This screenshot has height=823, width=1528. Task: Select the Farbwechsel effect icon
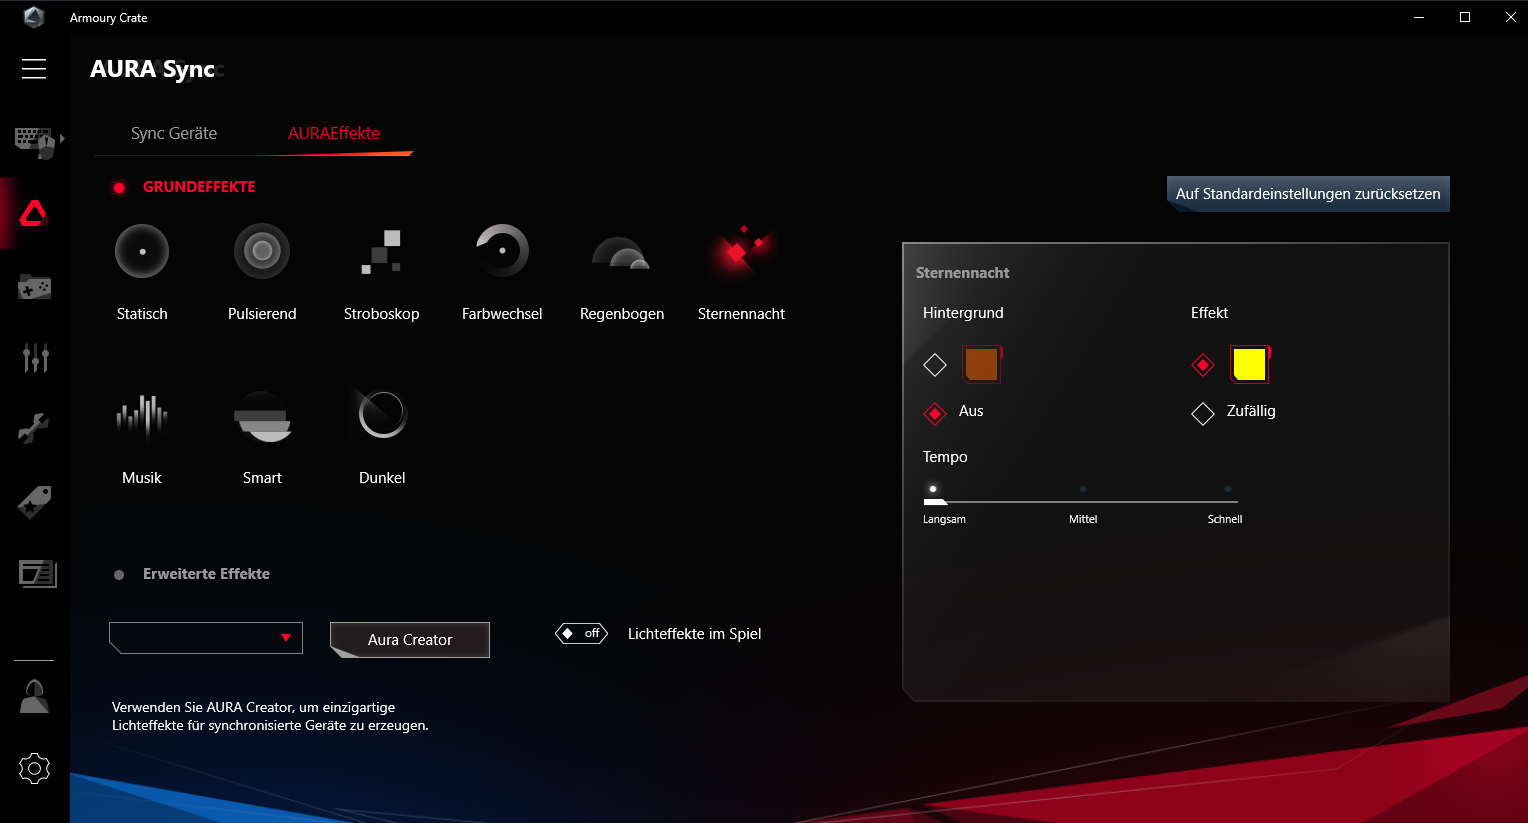(502, 251)
